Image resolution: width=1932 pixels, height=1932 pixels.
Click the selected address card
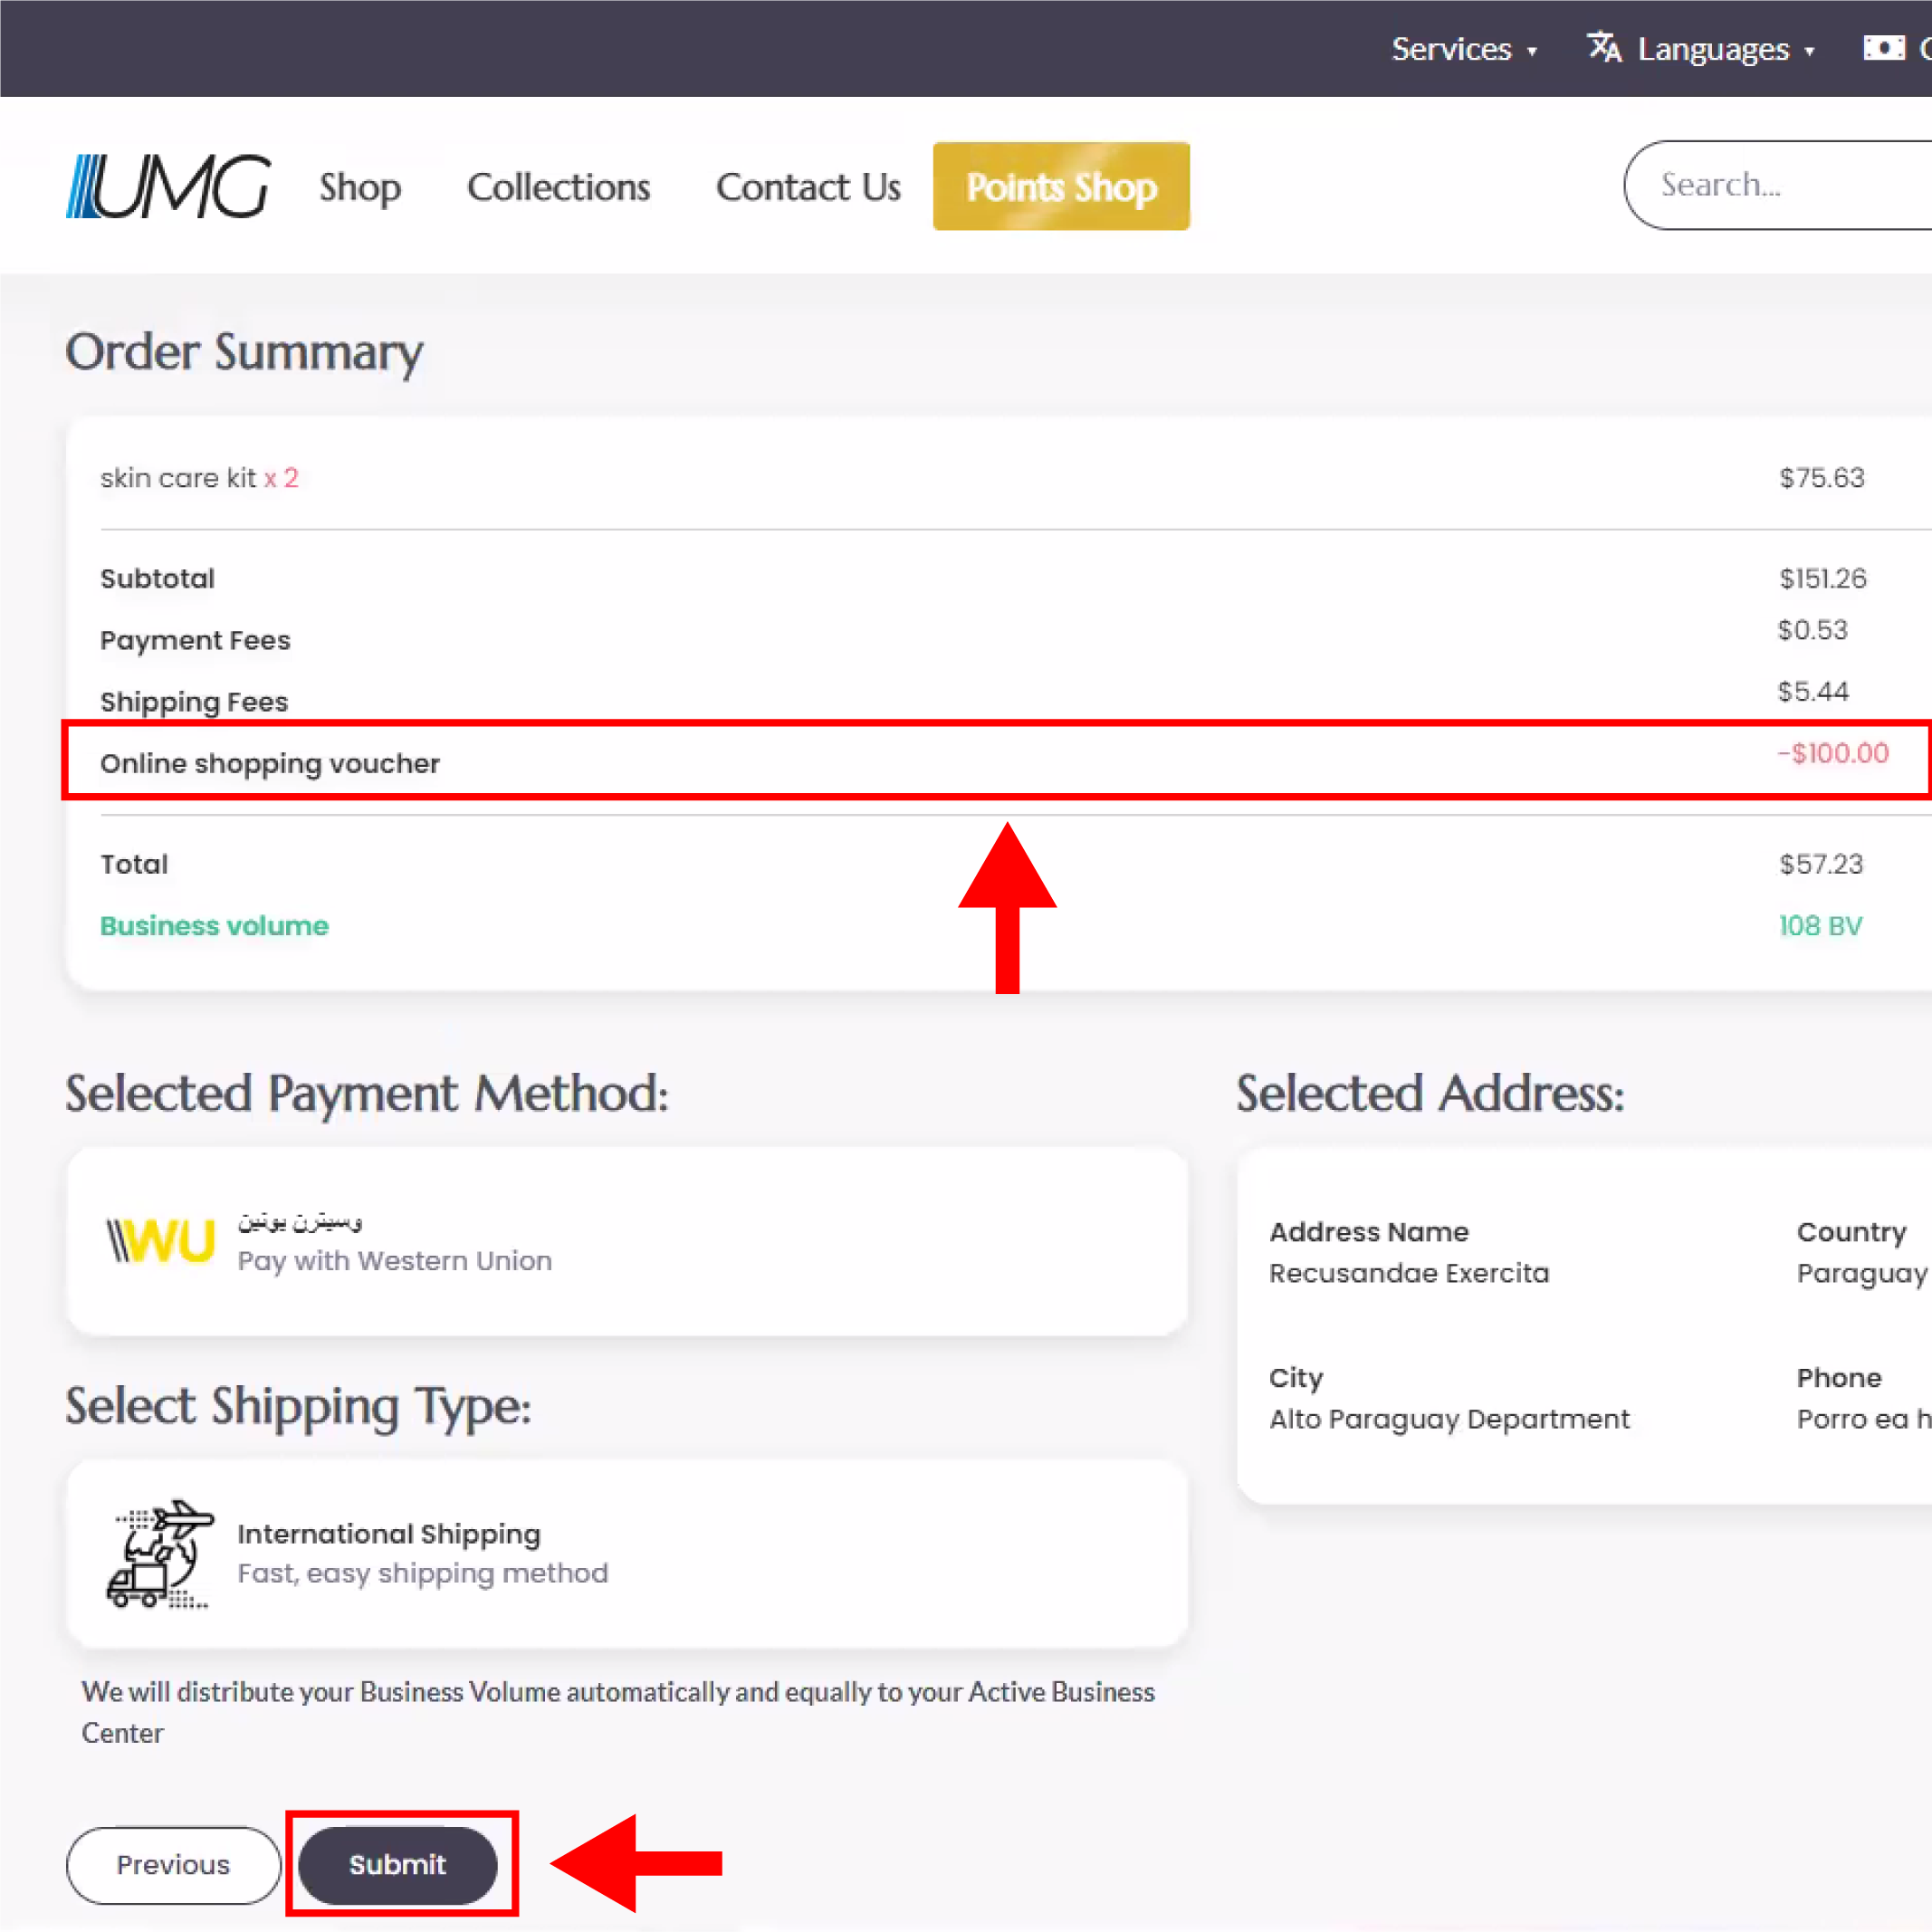point(1584,1325)
